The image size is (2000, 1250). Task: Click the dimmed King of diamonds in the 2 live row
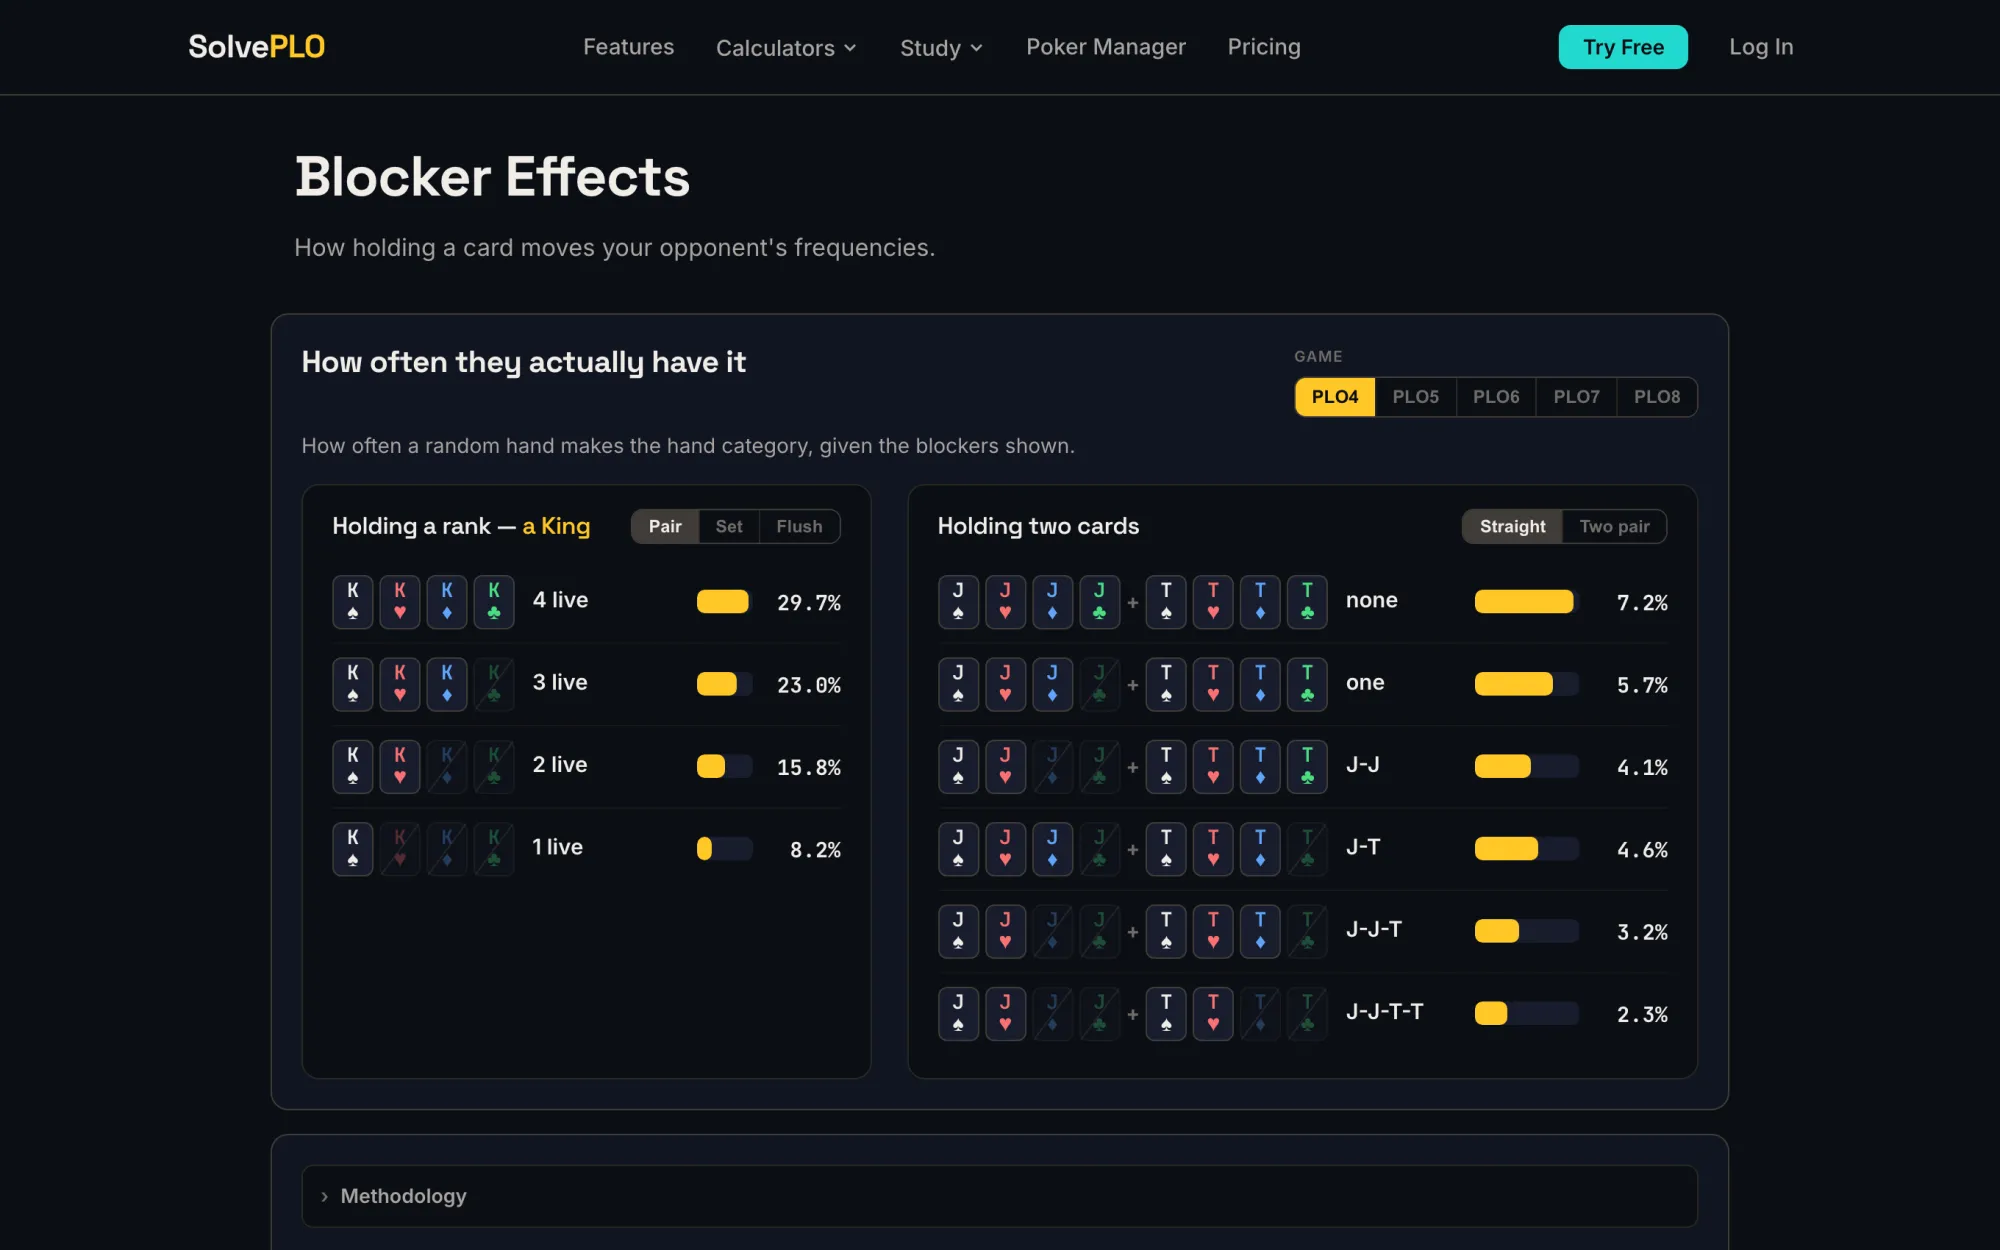click(447, 766)
